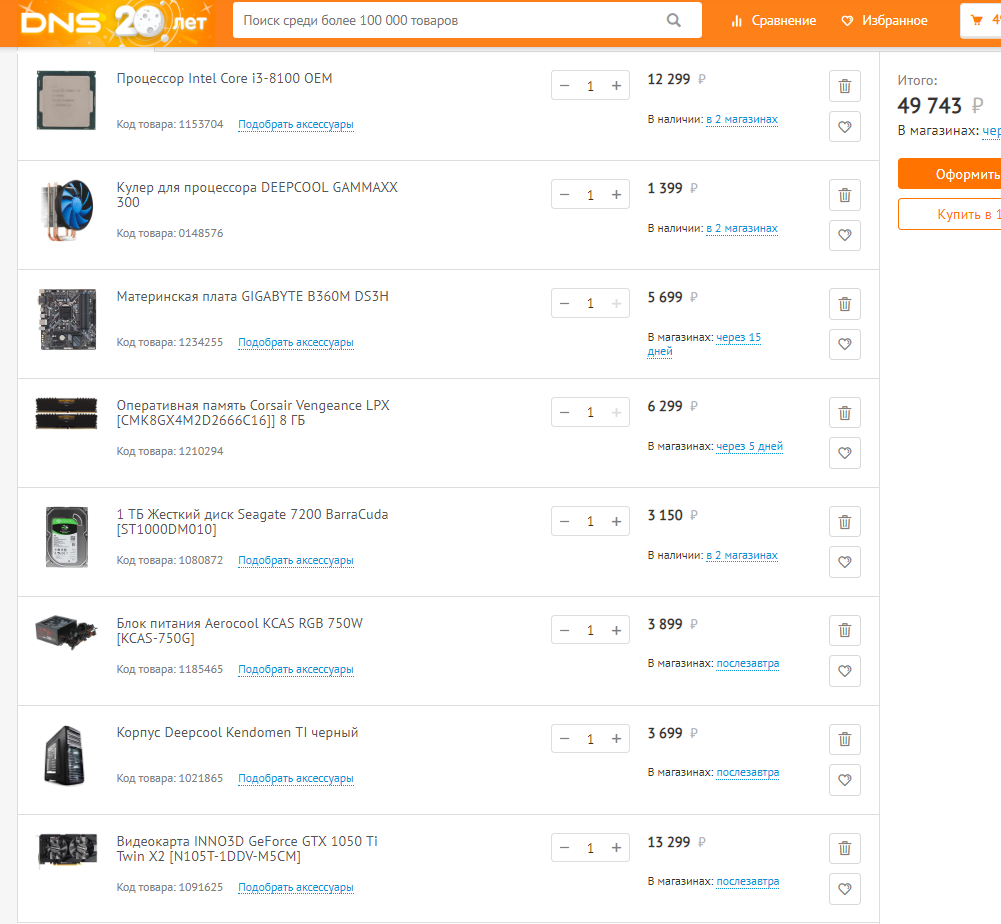The width and height of the screenshot is (1001, 924).
Task: Add Deepcool Kendomen case to favorites
Action: pos(845,780)
